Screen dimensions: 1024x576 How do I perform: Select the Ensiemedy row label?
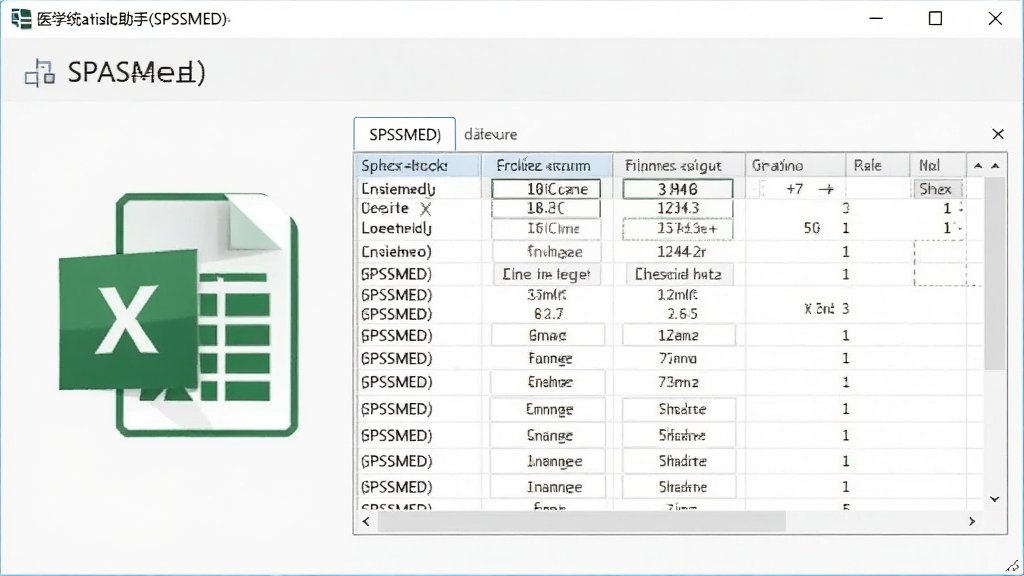(x=398, y=189)
